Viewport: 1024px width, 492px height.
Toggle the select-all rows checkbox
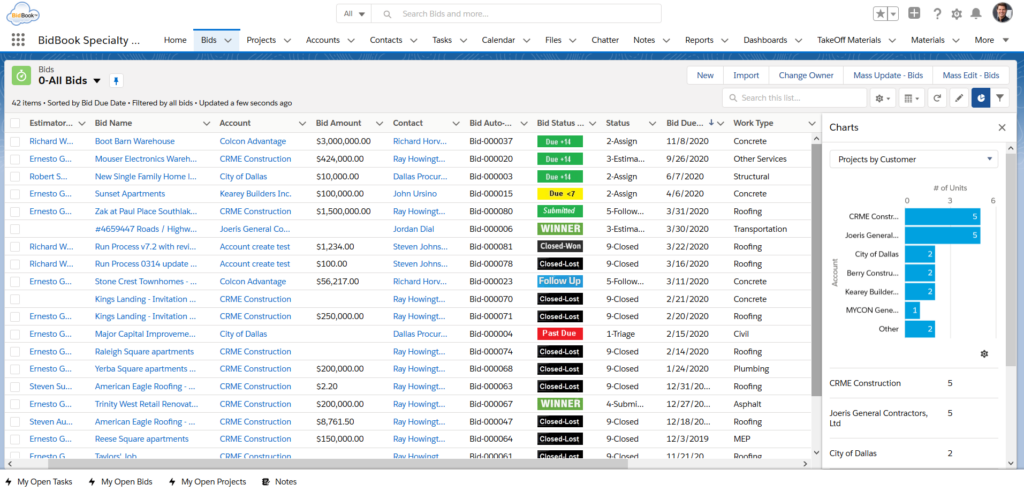pos(15,123)
